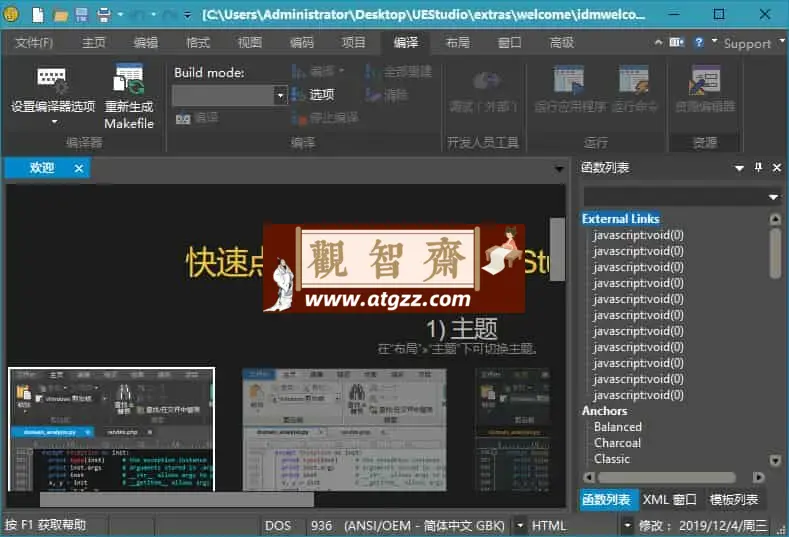Switch to the 视图 ribbon tab
The width and height of the screenshot is (789, 537).
250,43
